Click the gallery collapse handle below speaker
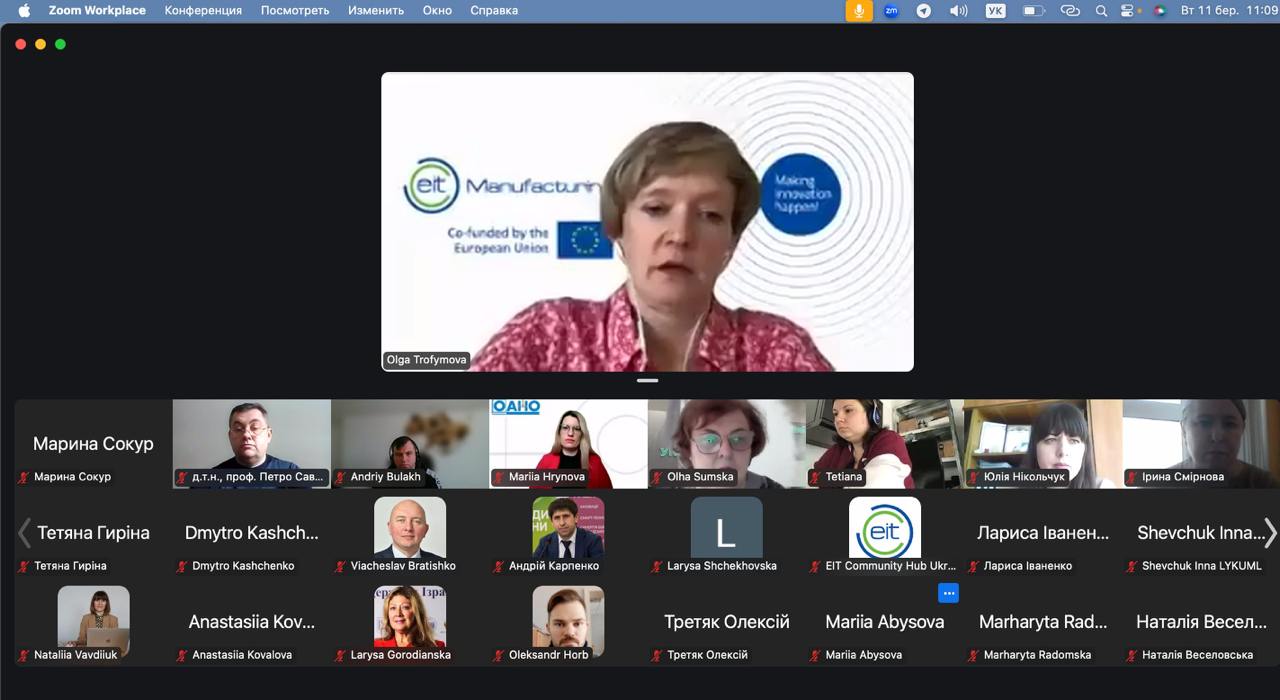 647,380
